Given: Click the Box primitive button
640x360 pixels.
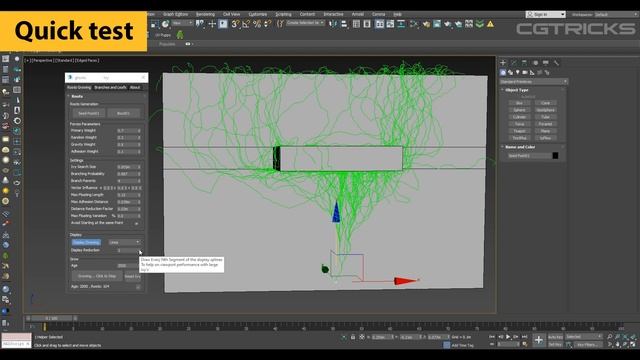Looking at the screenshot, I should (x=519, y=103).
